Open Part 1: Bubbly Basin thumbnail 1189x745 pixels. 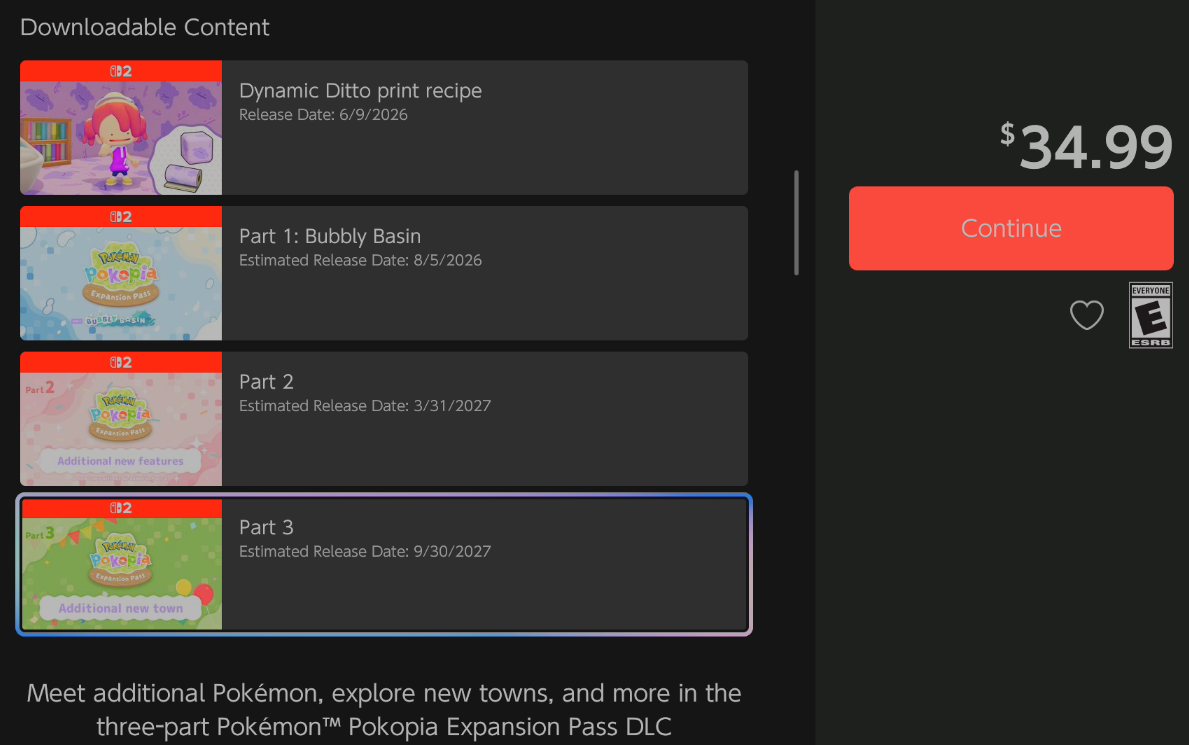121,273
